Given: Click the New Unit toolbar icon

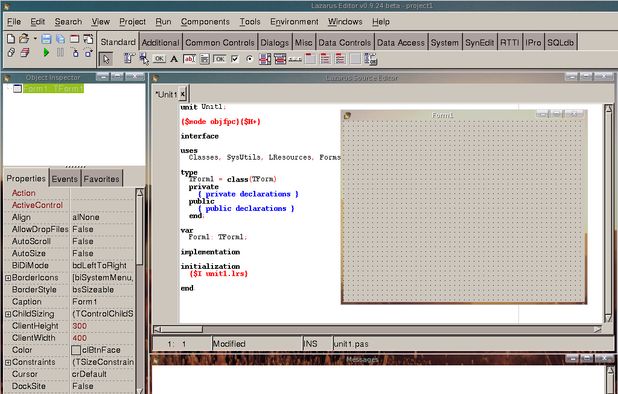Looking at the screenshot, I should [11, 39].
